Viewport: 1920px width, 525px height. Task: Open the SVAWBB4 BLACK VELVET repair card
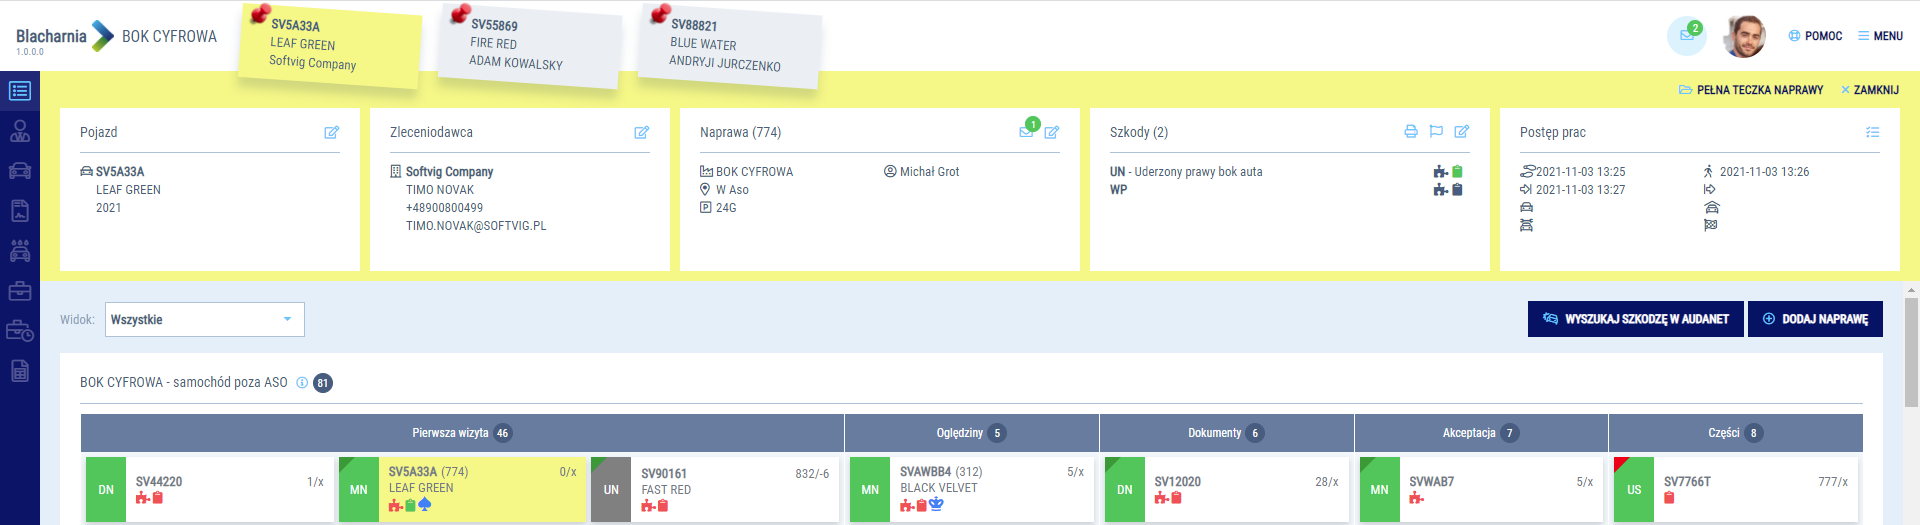click(970, 488)
